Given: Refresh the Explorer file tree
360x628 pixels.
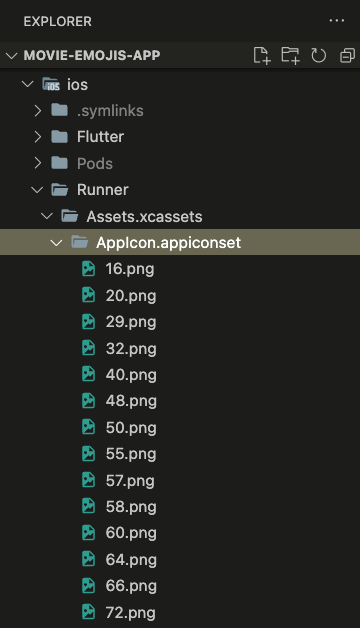Looking at the screenshot, I should 318,55.
